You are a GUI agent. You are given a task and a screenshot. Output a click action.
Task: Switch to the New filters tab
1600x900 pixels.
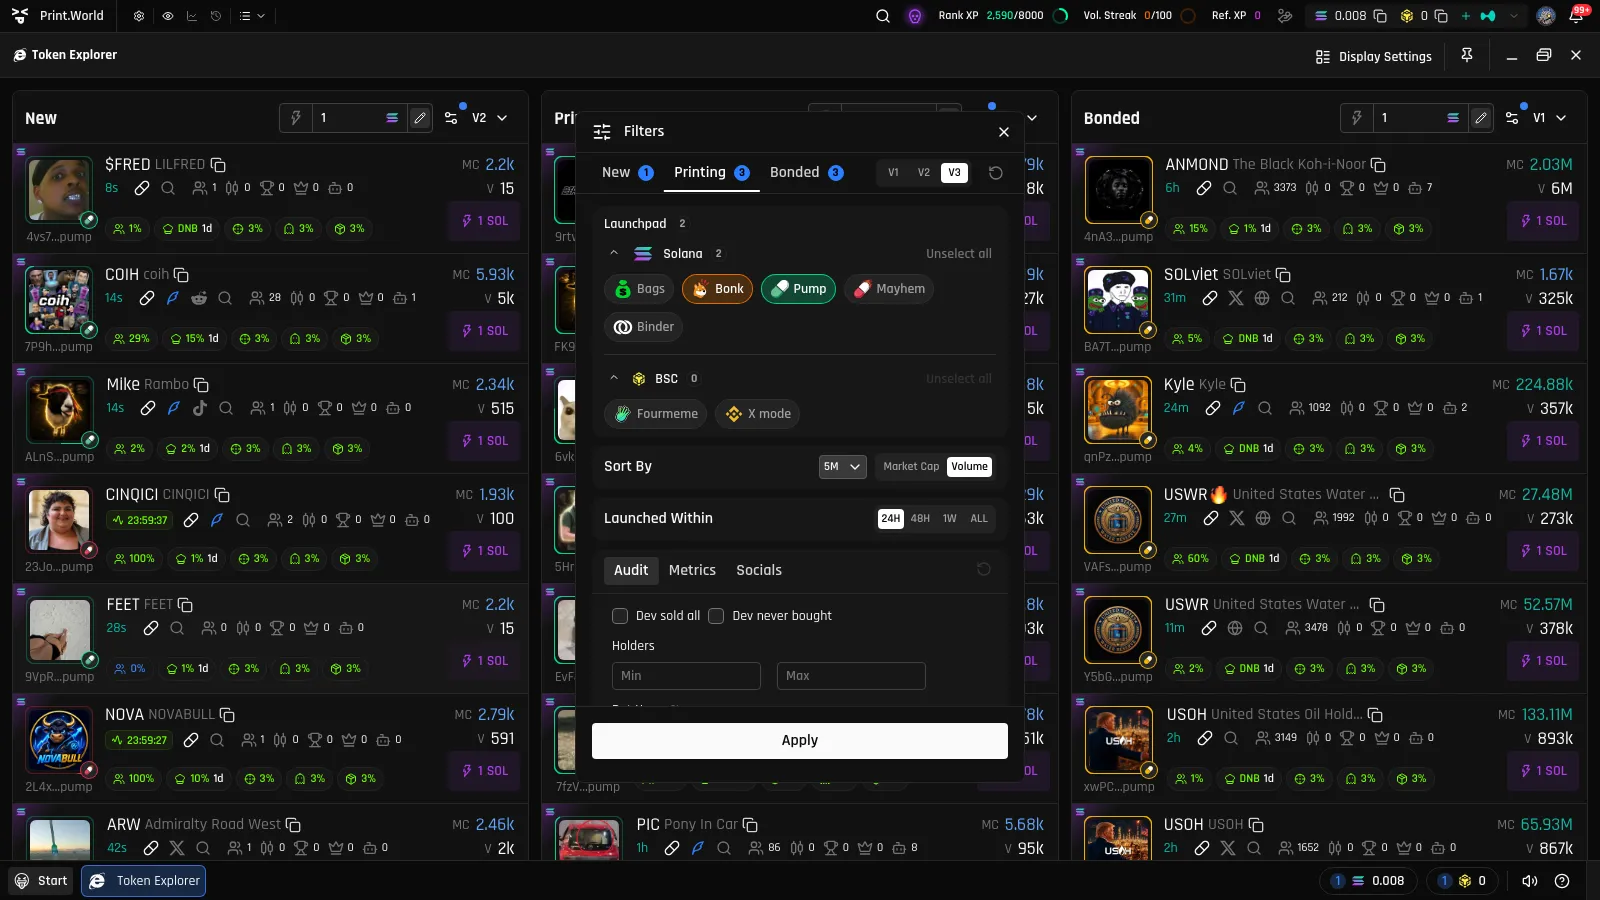pyautogui.click(x=627, y=172)
